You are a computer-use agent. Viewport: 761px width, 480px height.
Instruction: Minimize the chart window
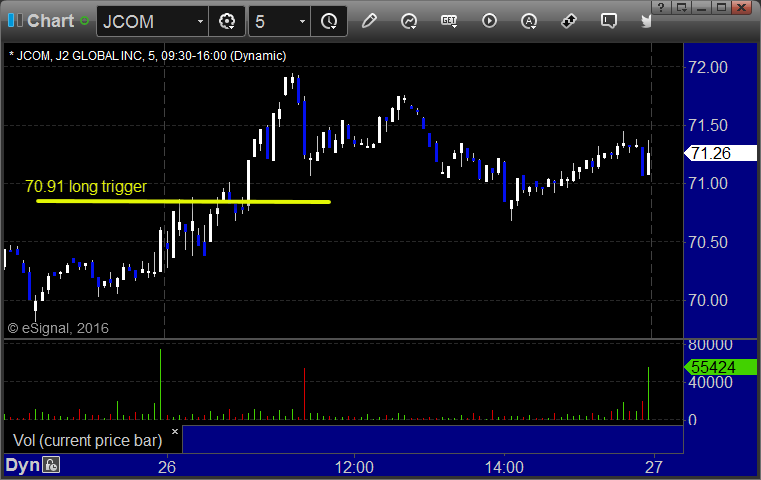pos(702,7)
